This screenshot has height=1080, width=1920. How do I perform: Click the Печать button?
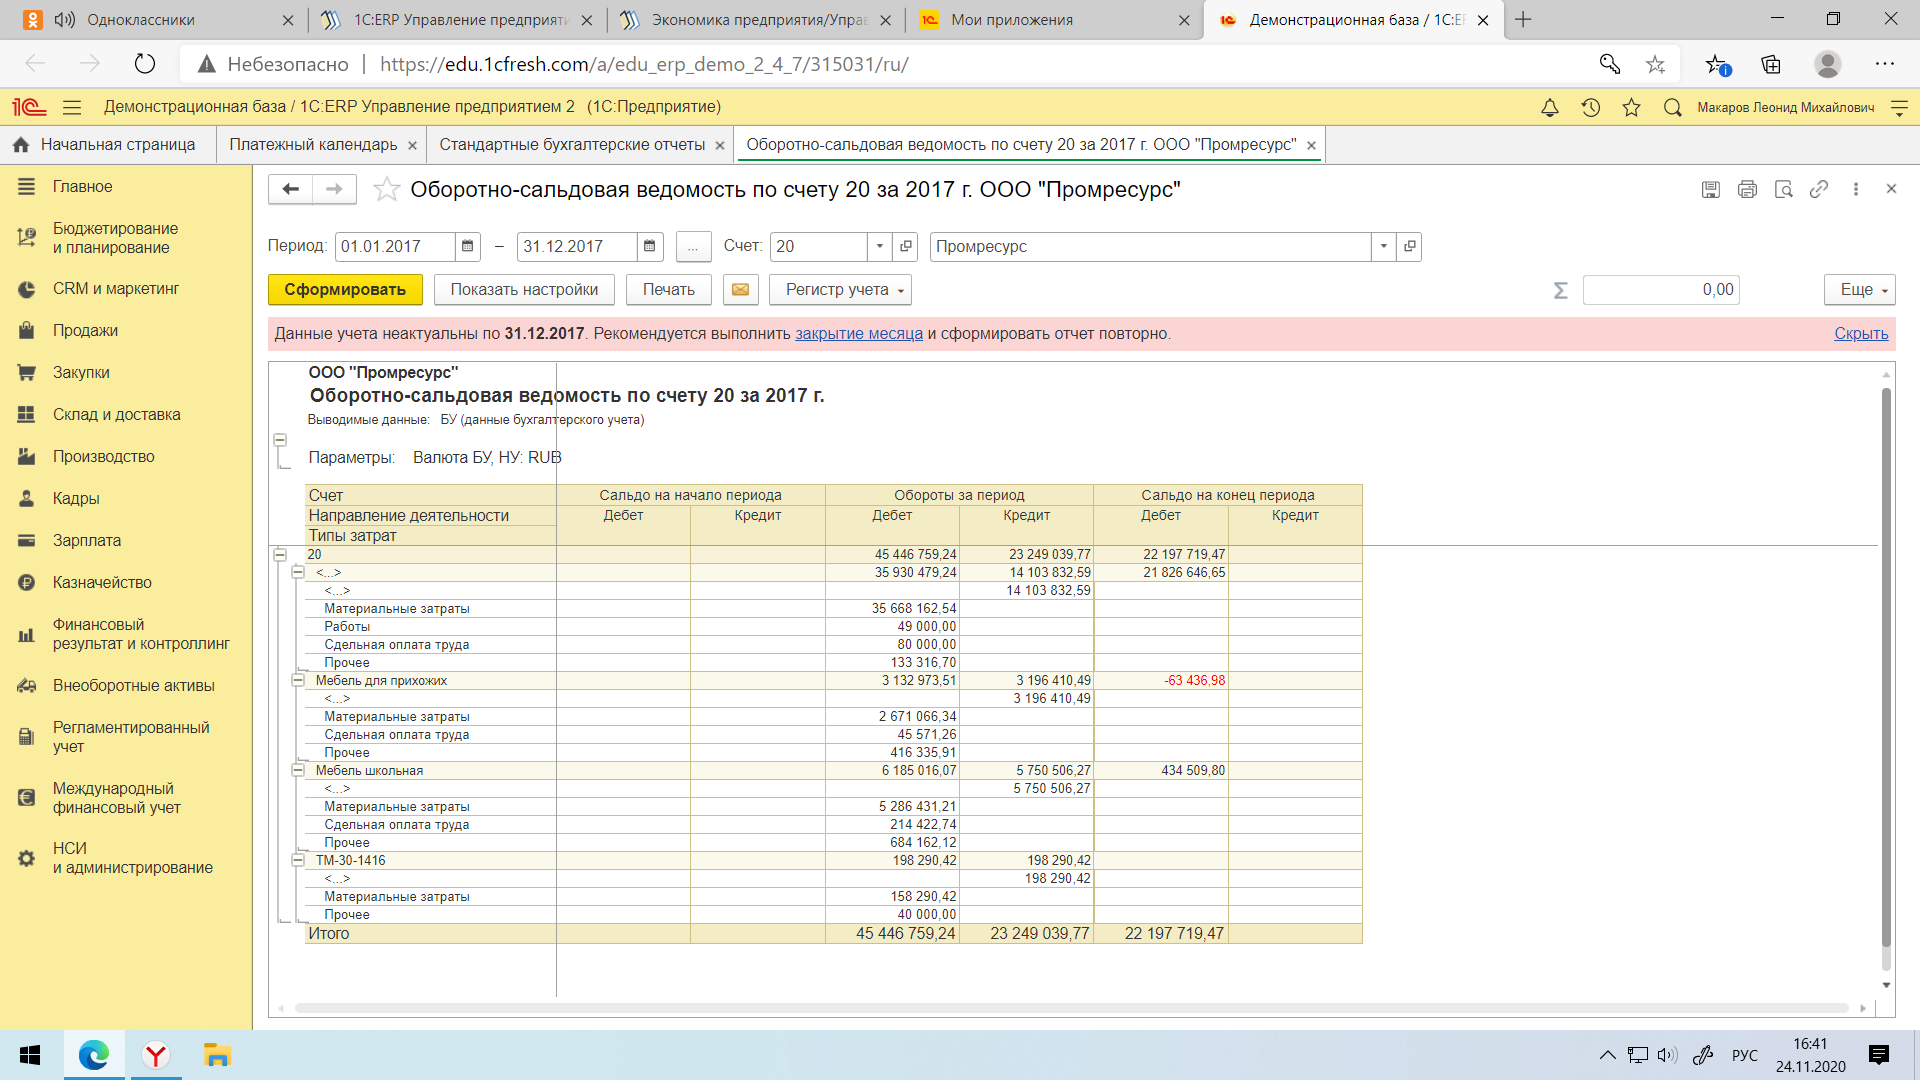[x=669, y=290]
